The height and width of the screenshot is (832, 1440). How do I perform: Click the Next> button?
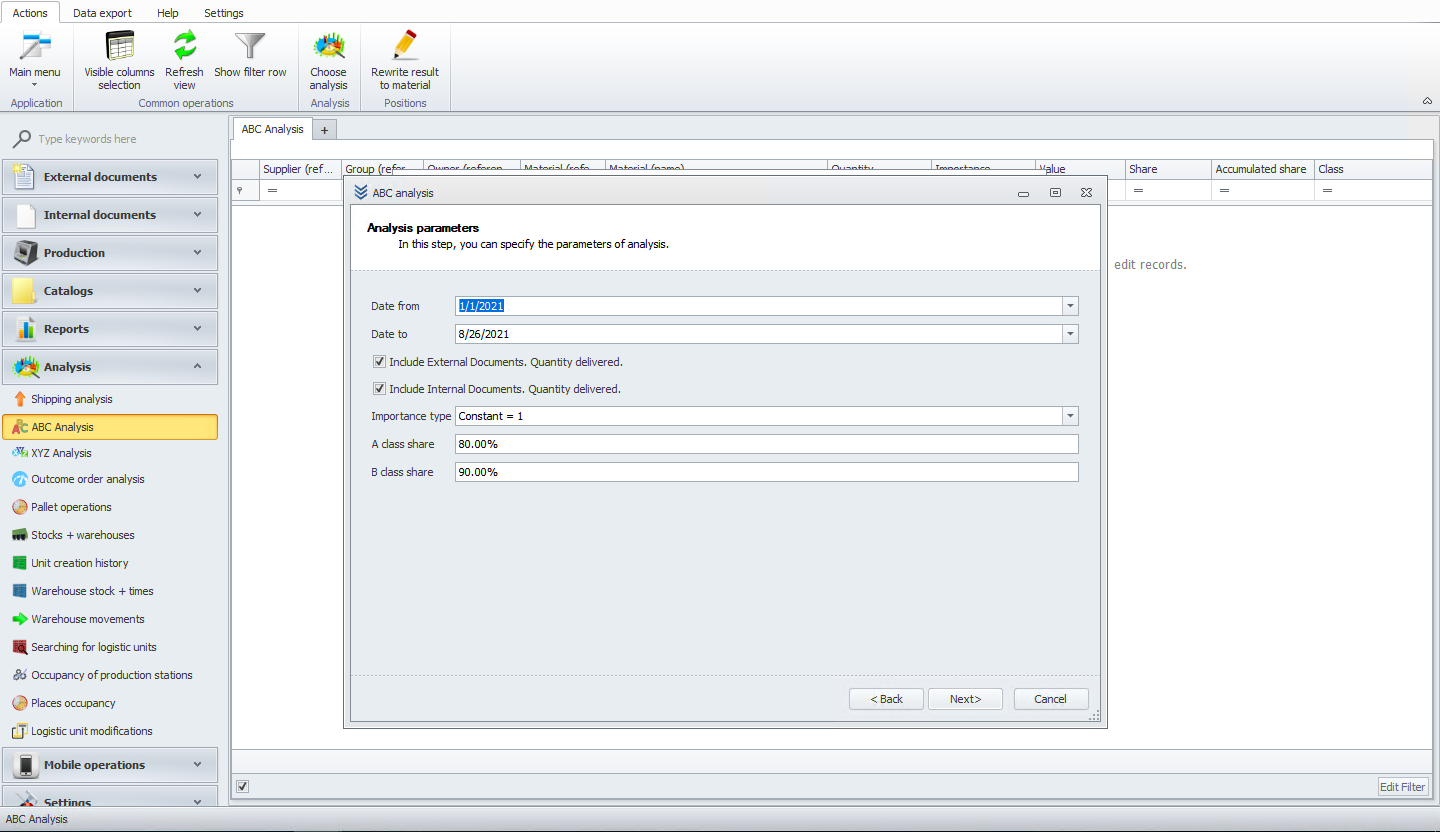click(965, 699)
